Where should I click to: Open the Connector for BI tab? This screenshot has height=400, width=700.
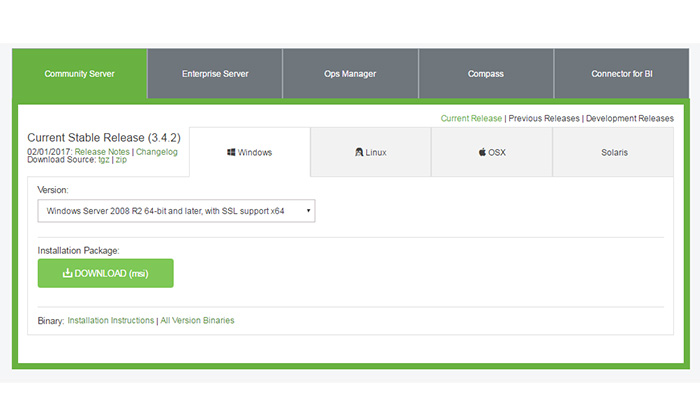click(622, 74)
